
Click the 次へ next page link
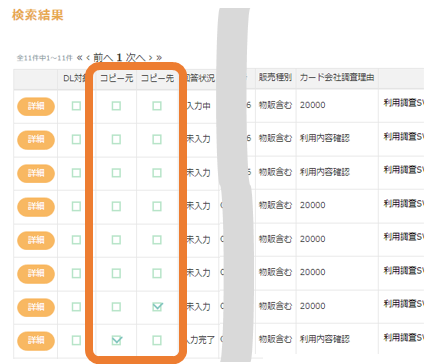(x=135, y=58)
